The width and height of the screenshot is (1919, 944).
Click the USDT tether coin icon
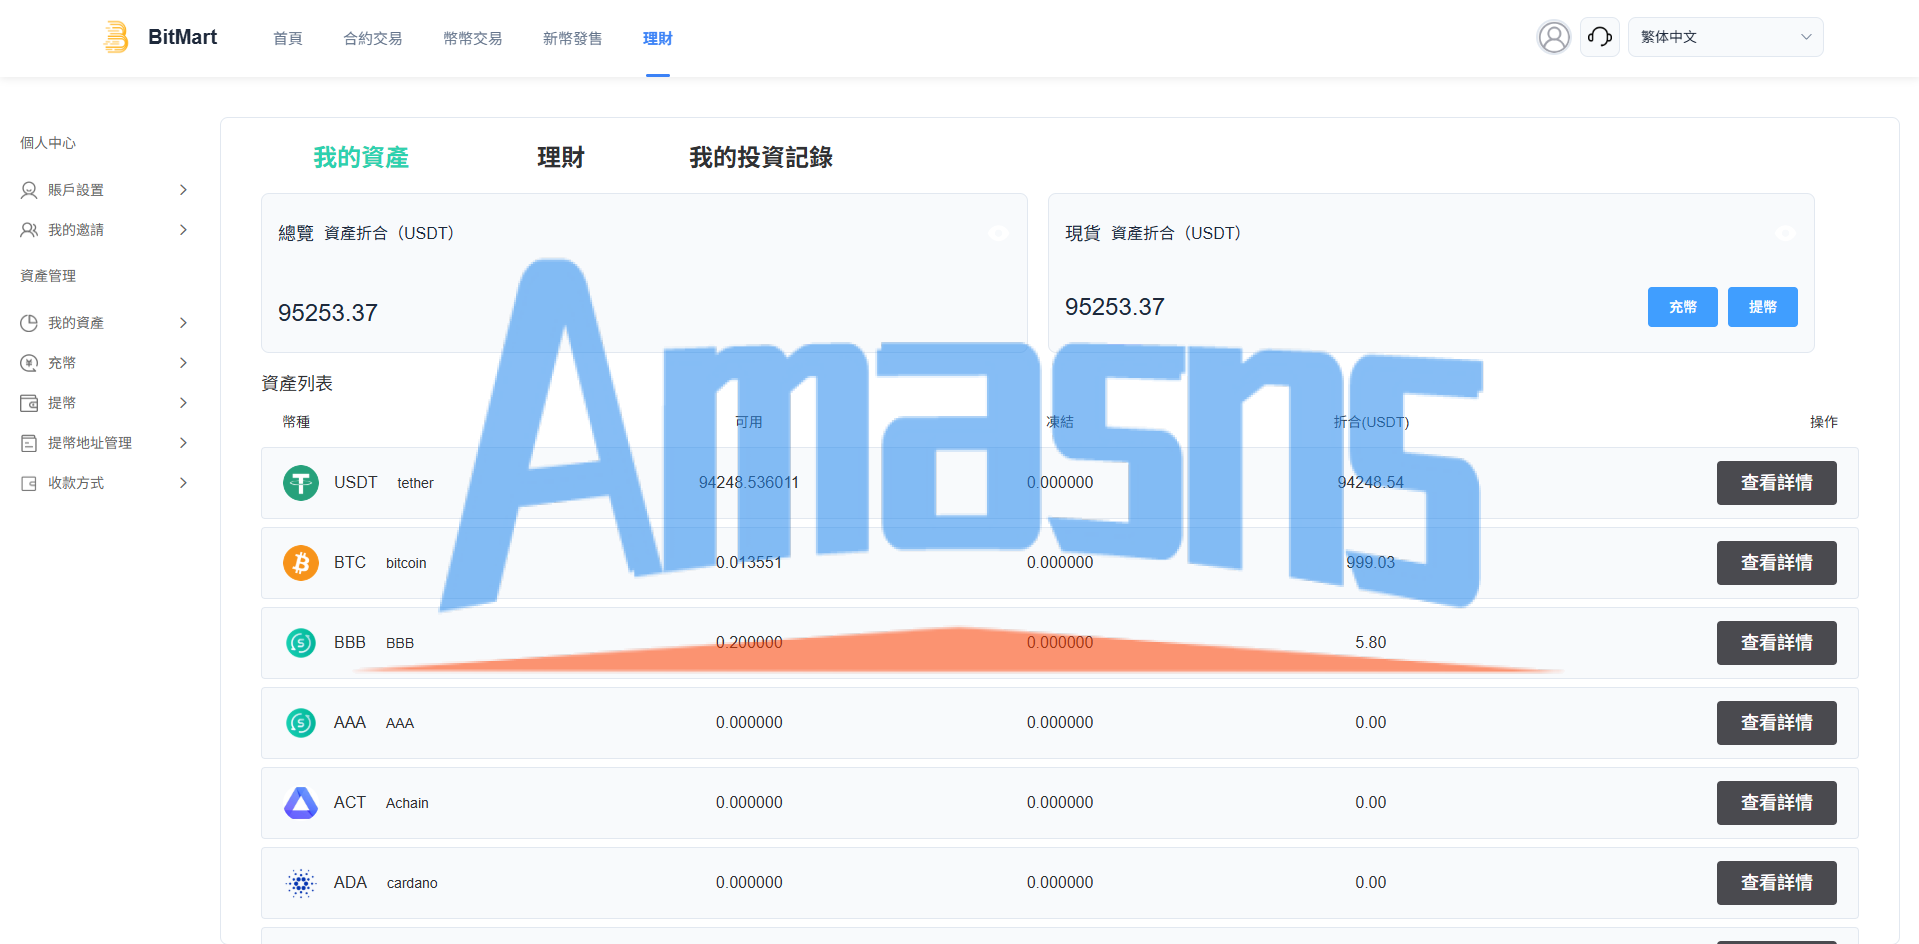301,483
